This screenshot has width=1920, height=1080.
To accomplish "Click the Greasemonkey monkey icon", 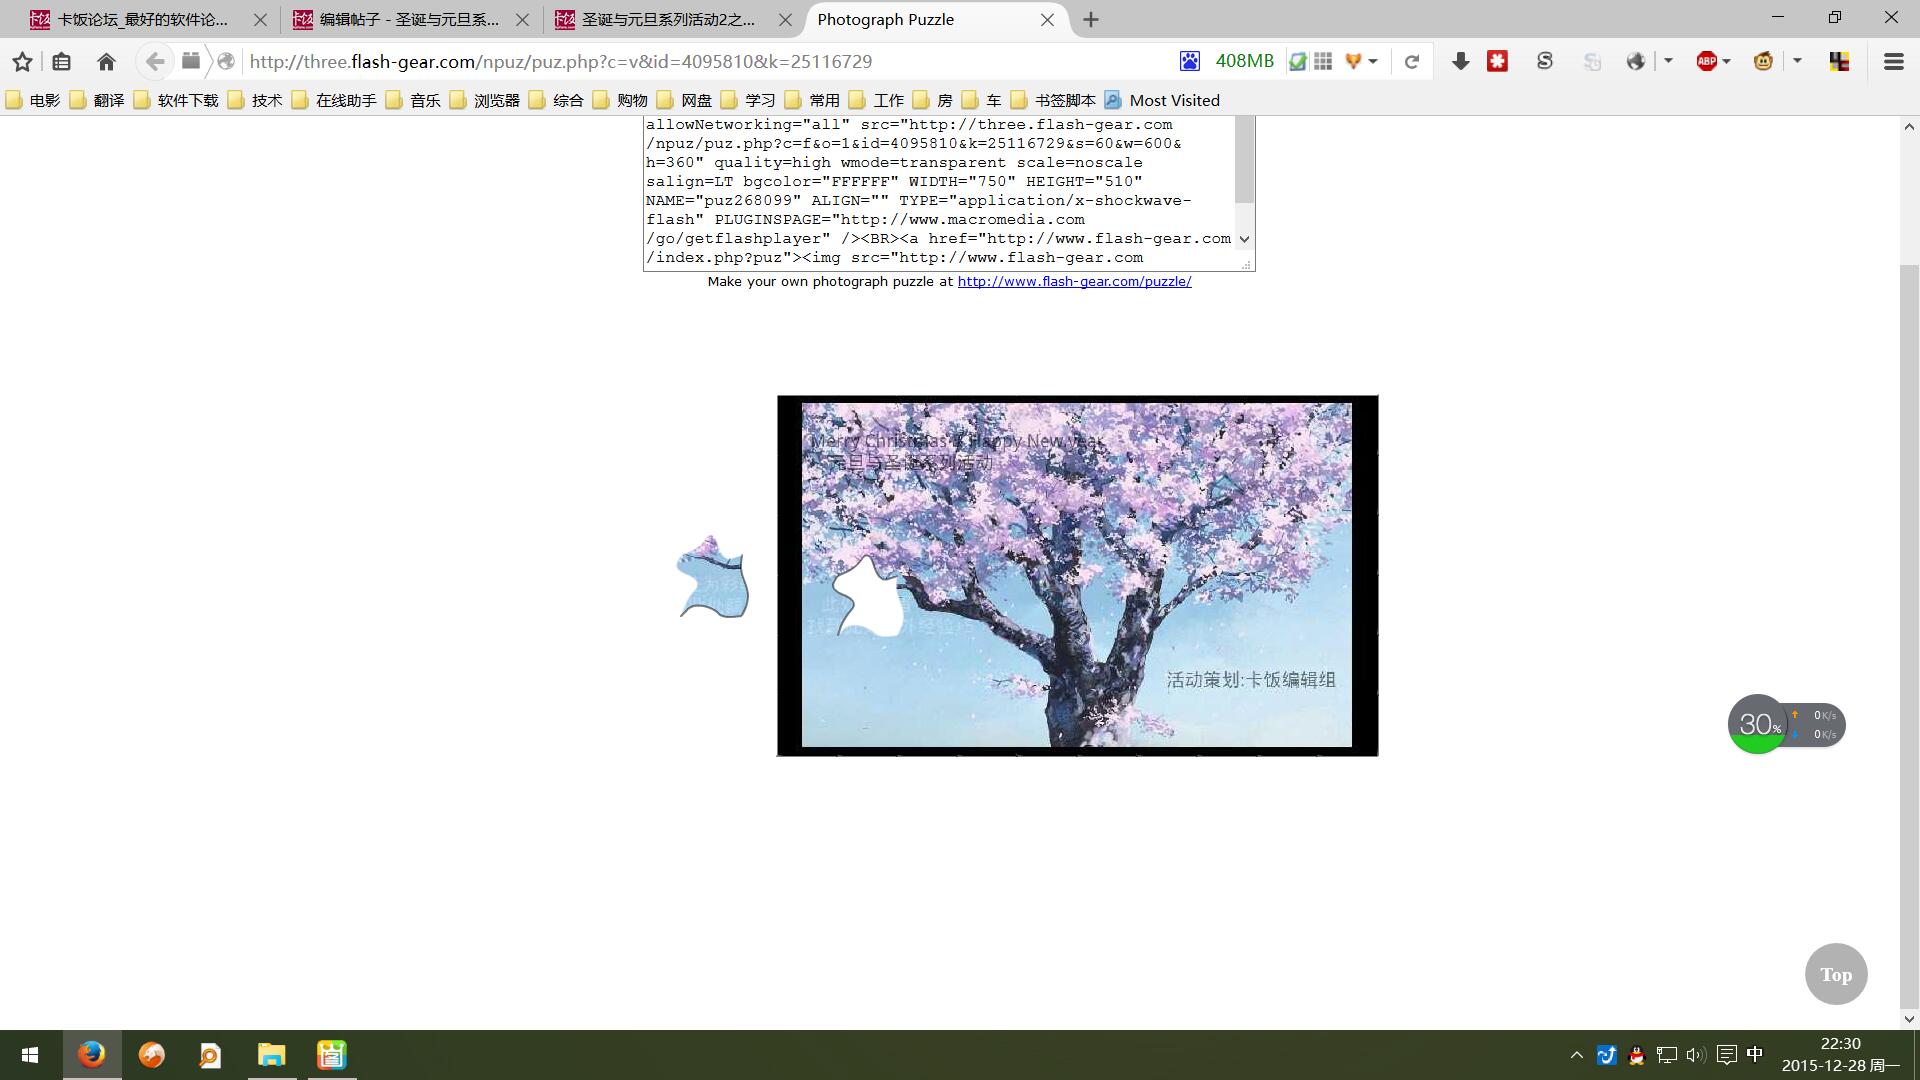I will (1763, 62).
